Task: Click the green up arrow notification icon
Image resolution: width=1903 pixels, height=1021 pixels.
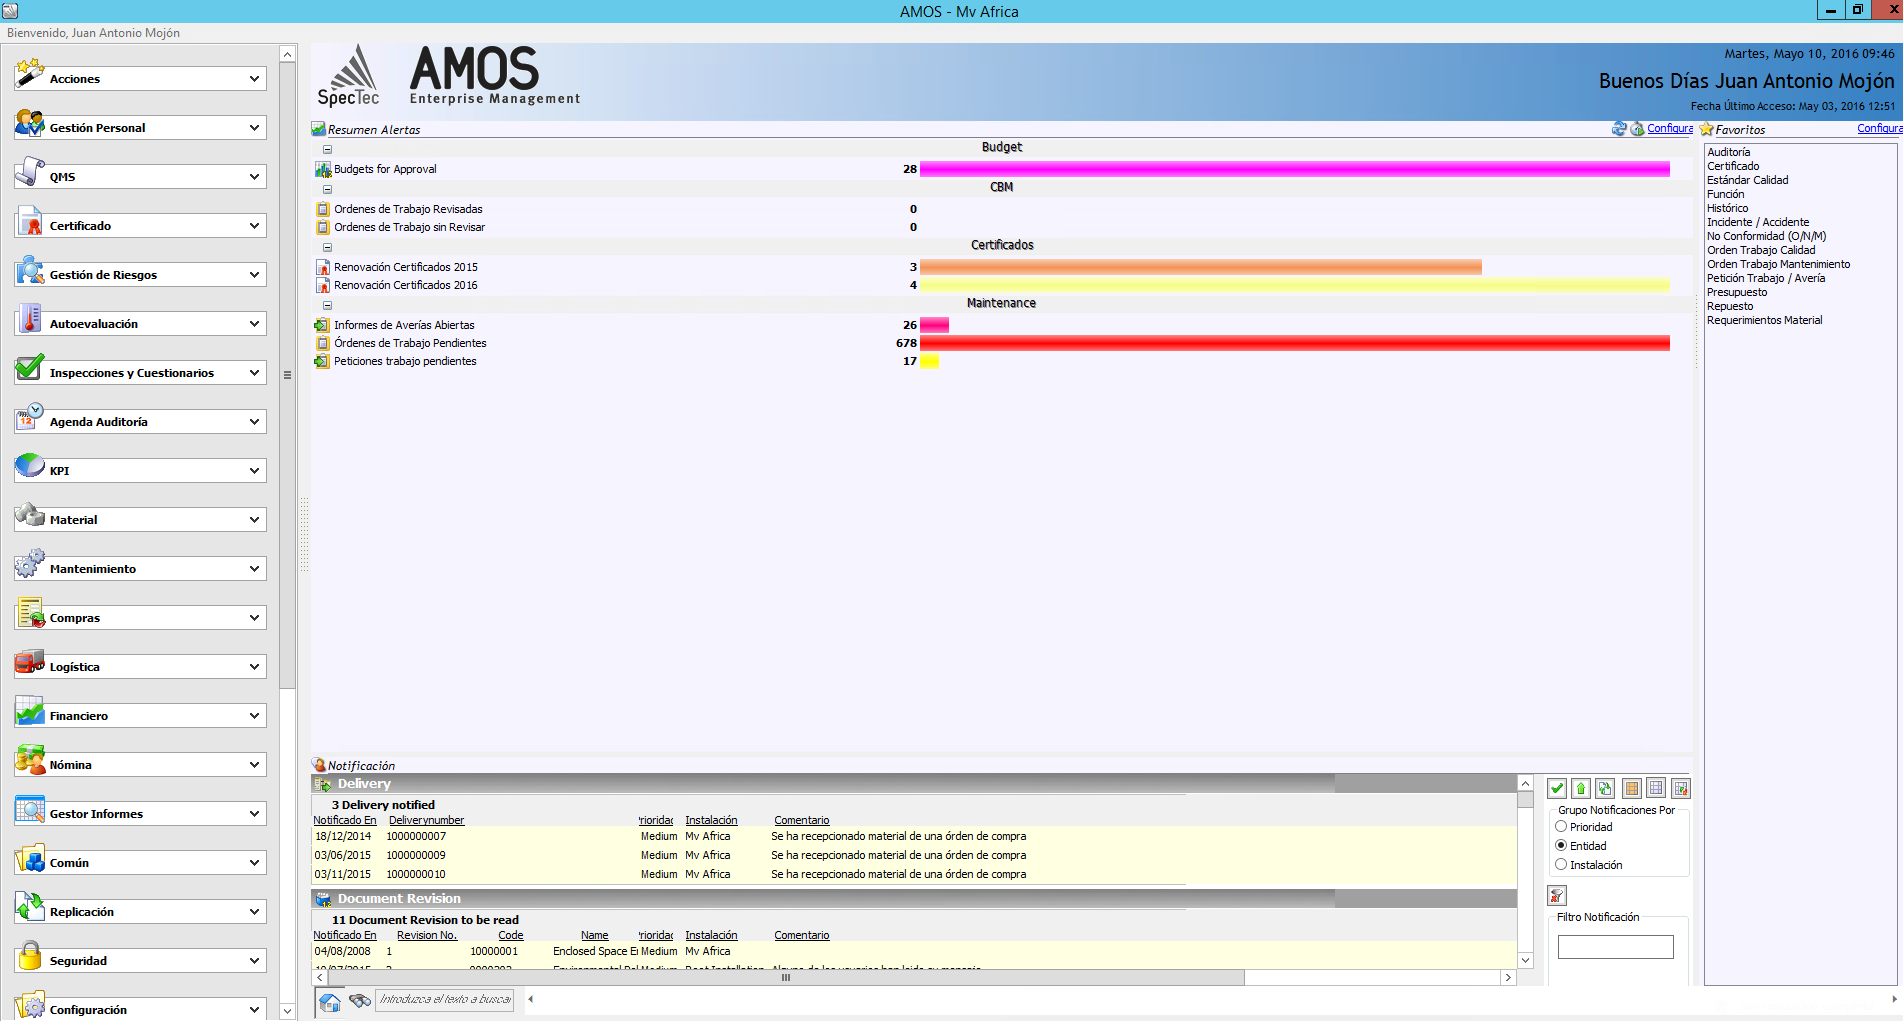Action: (1581, 788)
